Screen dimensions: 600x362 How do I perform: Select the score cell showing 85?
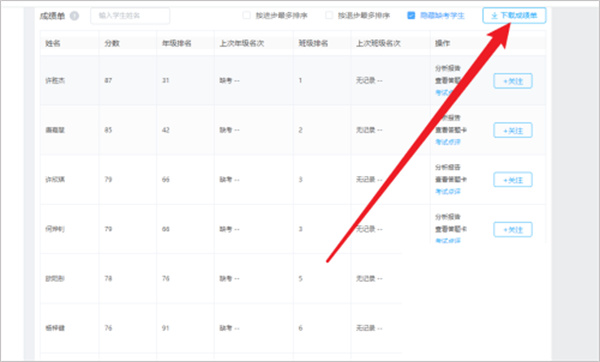(108, 130)
